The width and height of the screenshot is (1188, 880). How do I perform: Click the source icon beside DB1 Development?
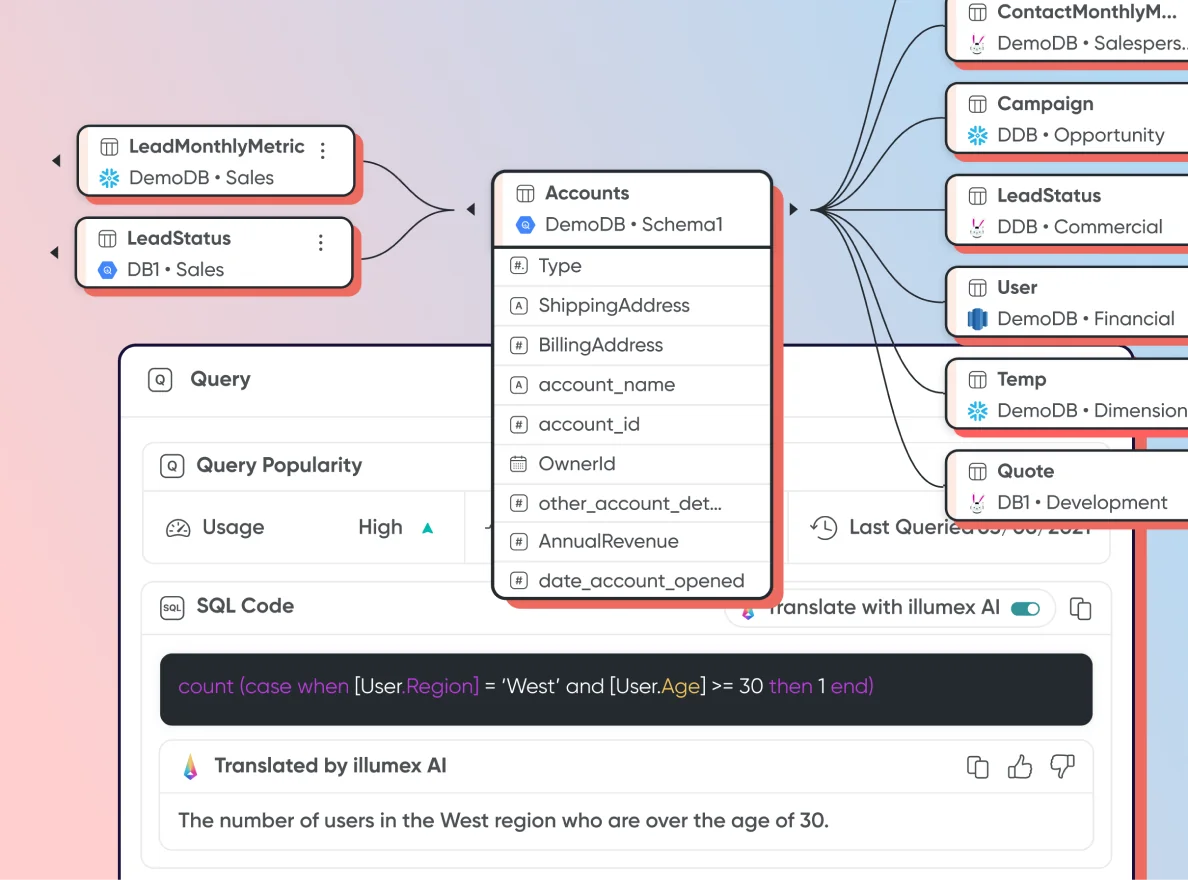[977, 503]
